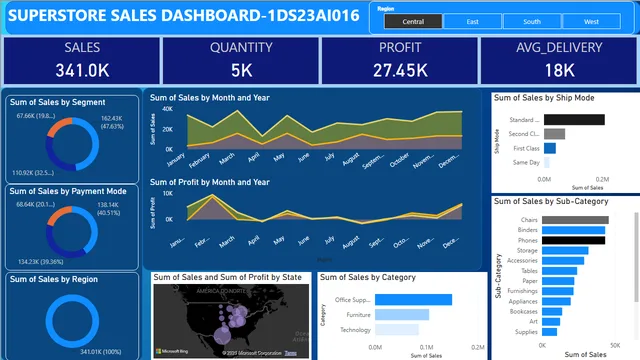The height and width of the screenshot is (360, 640).
Task: Click the 138.14K (40.51%) payment label
Action: tap(109, 209)
